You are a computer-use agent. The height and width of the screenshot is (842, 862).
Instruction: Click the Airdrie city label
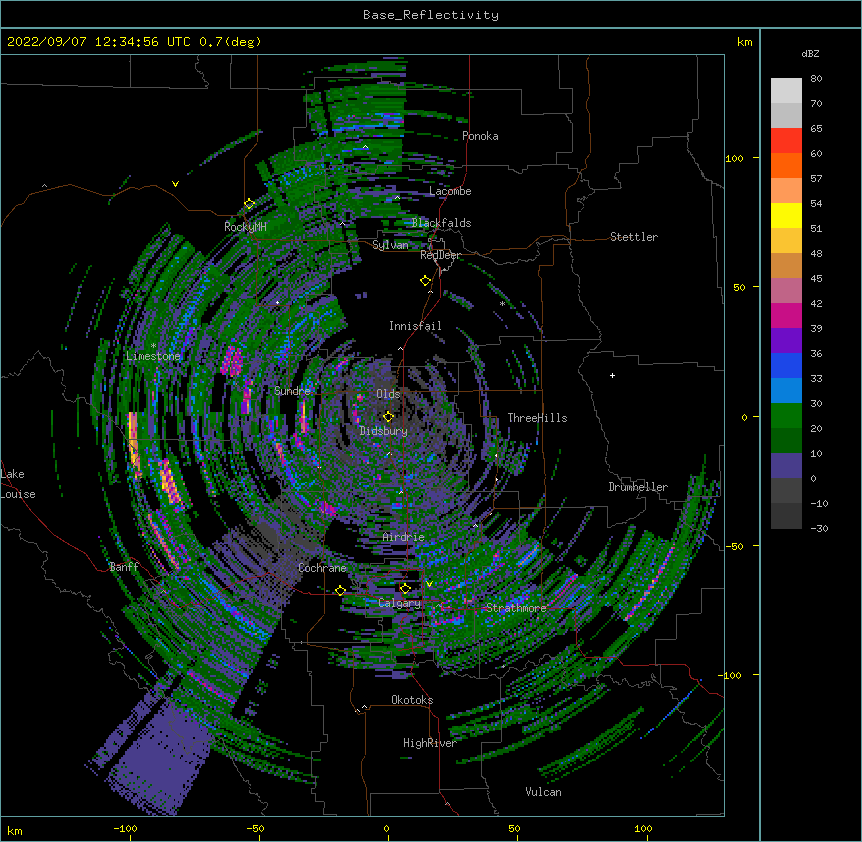coord(404,537)
